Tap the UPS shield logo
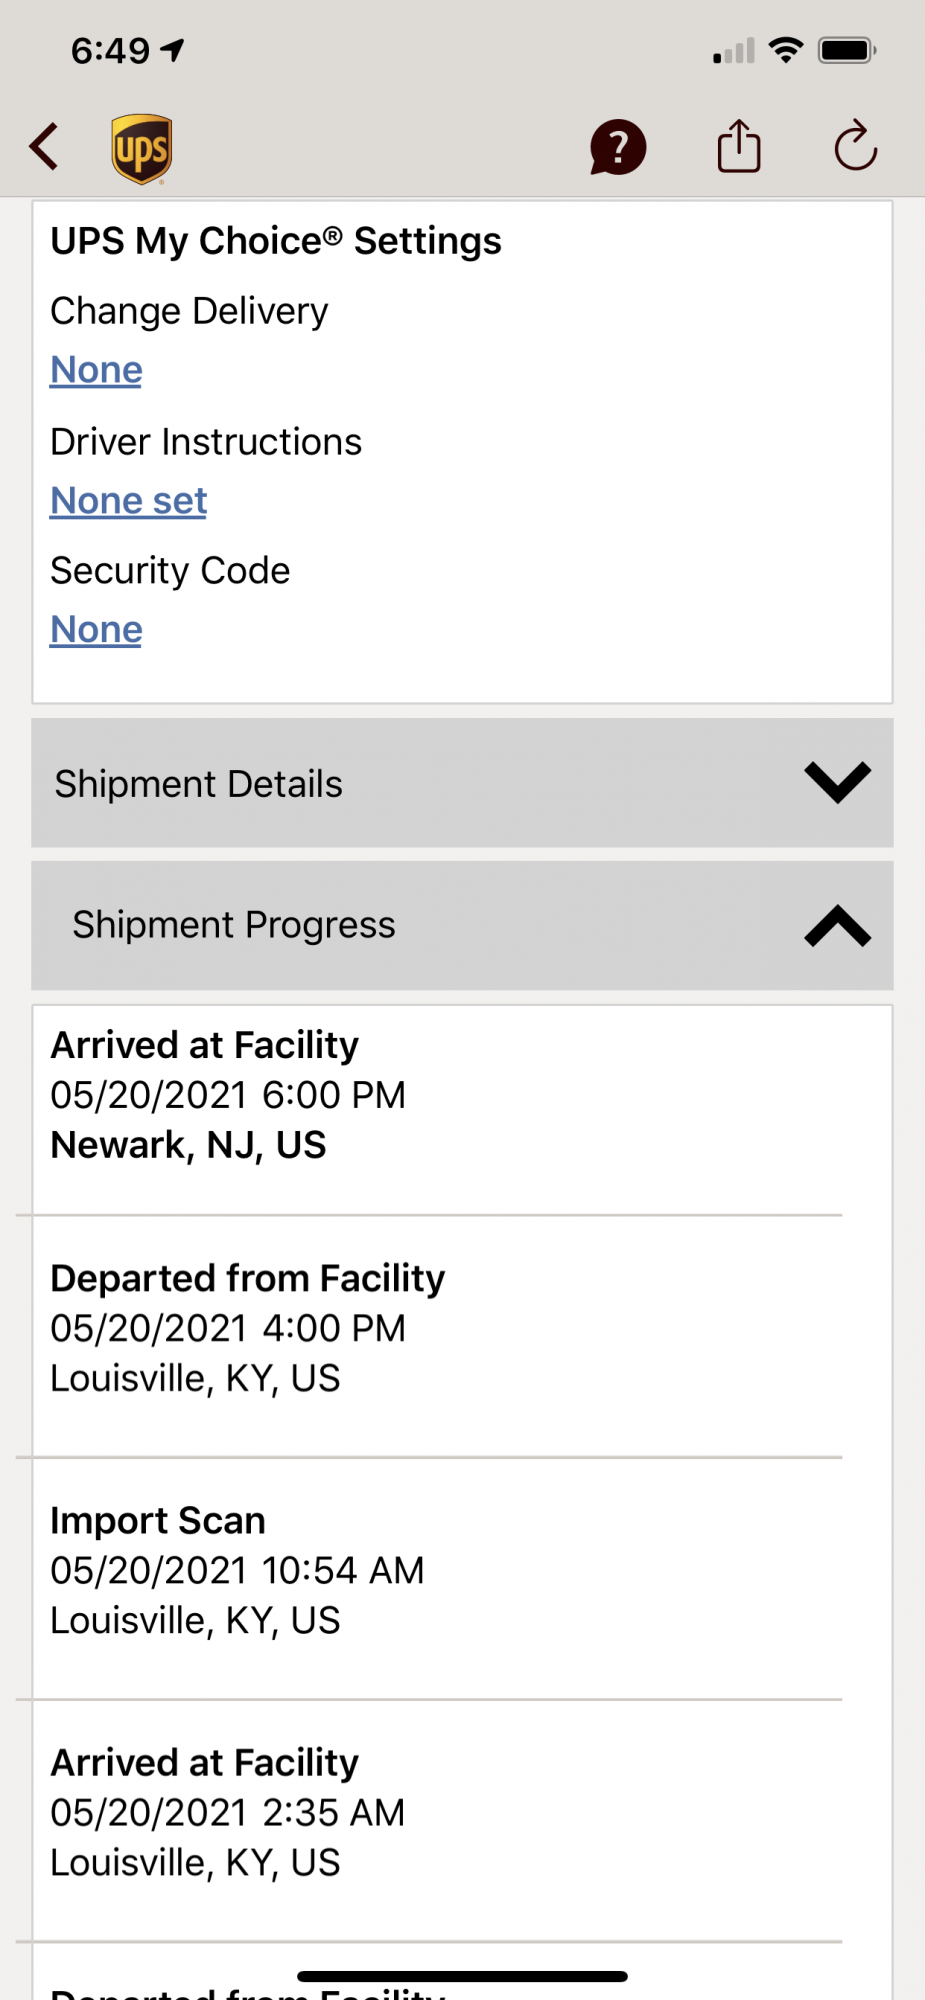The image size is (925, 2000). point(141,149)
